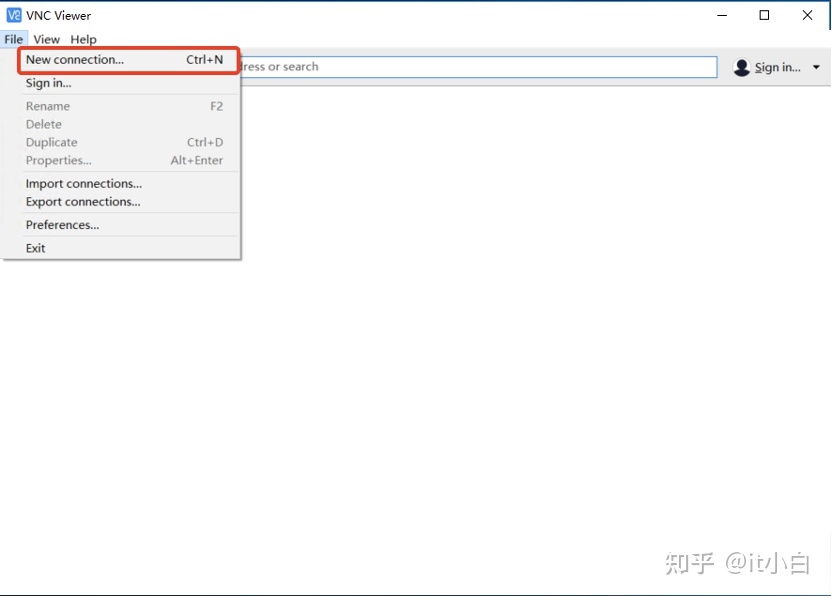832x596 pixels.
Task: Open the Help menu
Action: coord(83,39)
